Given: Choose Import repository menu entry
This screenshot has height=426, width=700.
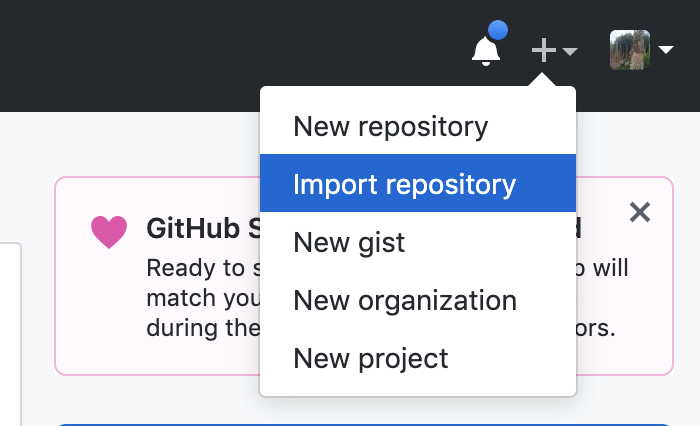Looking at the screenshot, I should point(404,184).
